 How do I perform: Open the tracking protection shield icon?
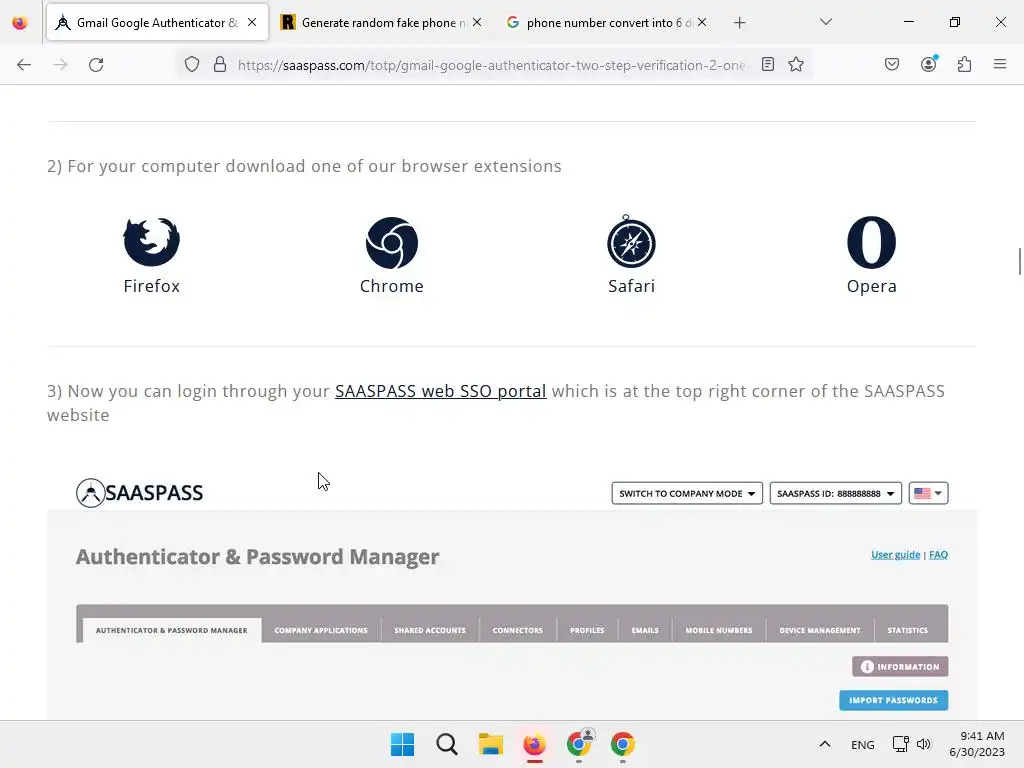191,65
